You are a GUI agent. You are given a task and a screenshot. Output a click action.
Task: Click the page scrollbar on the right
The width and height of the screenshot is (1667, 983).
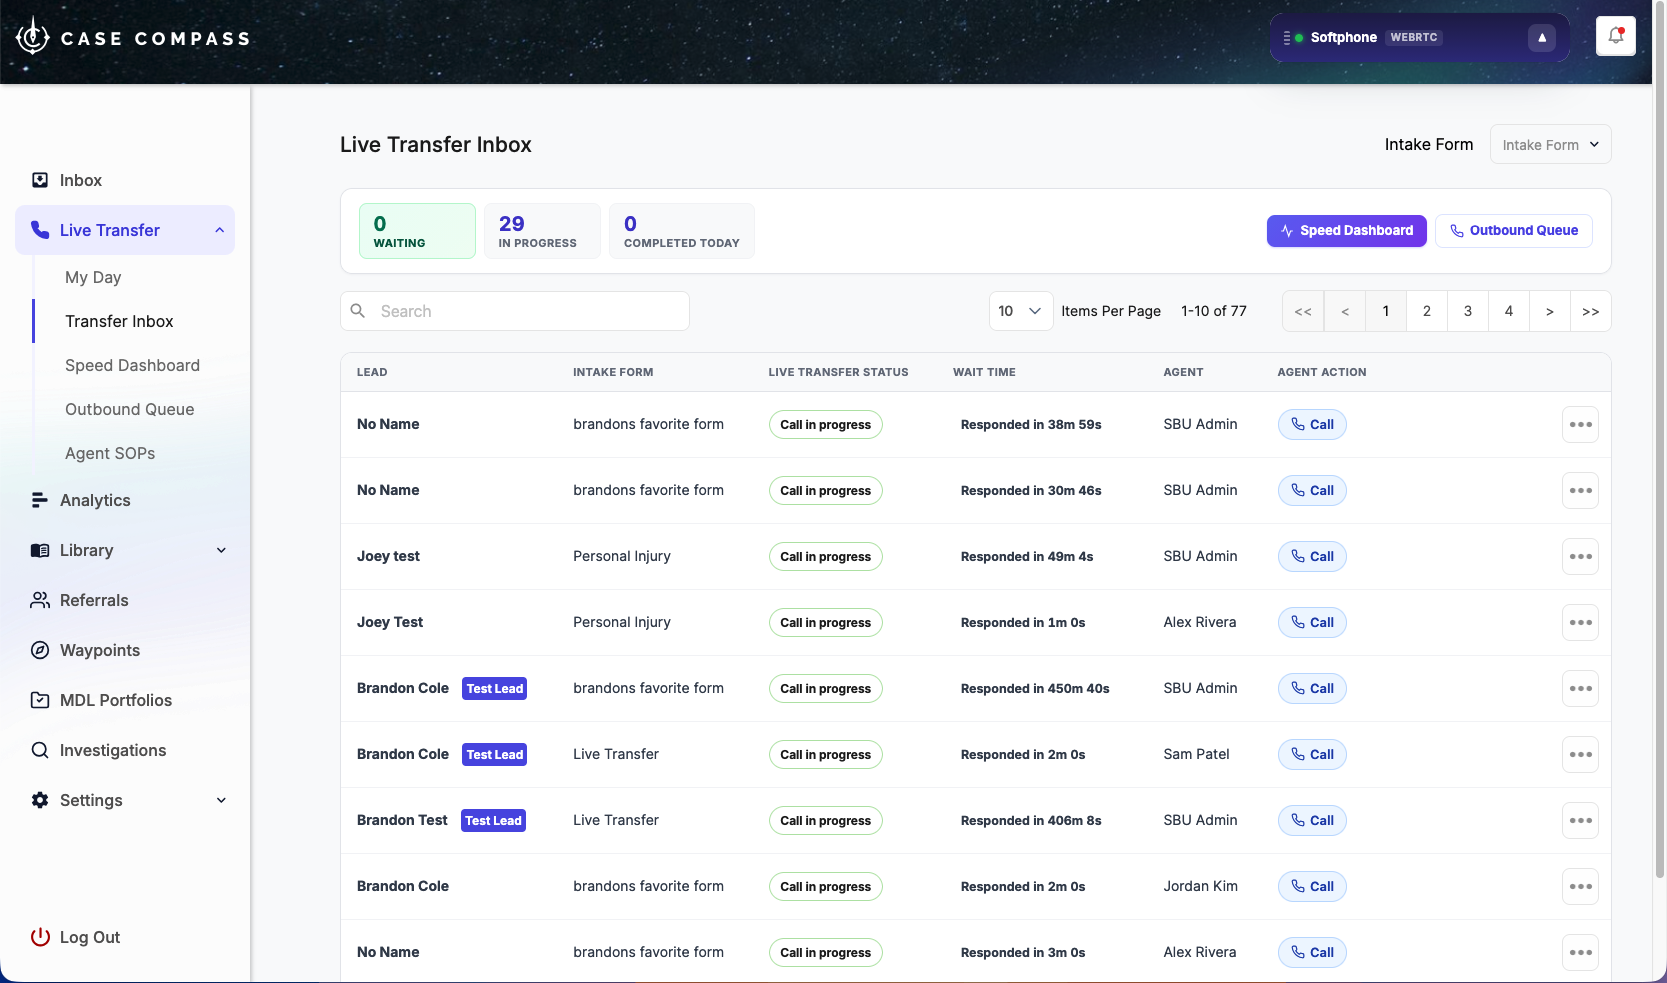point(1660,440)
